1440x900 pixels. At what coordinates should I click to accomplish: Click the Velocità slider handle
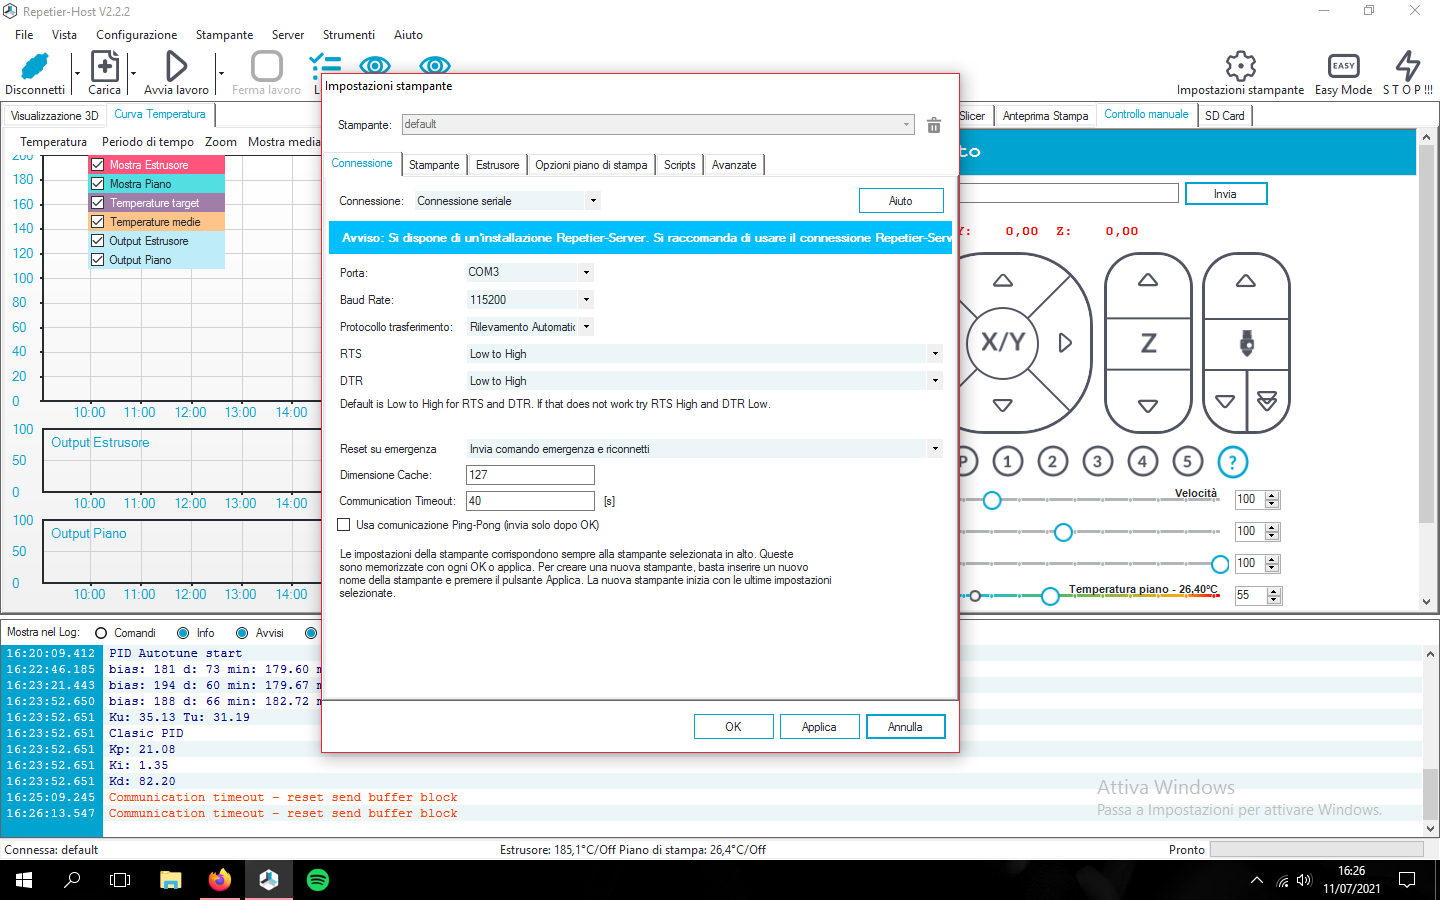[x=992, y=500]
